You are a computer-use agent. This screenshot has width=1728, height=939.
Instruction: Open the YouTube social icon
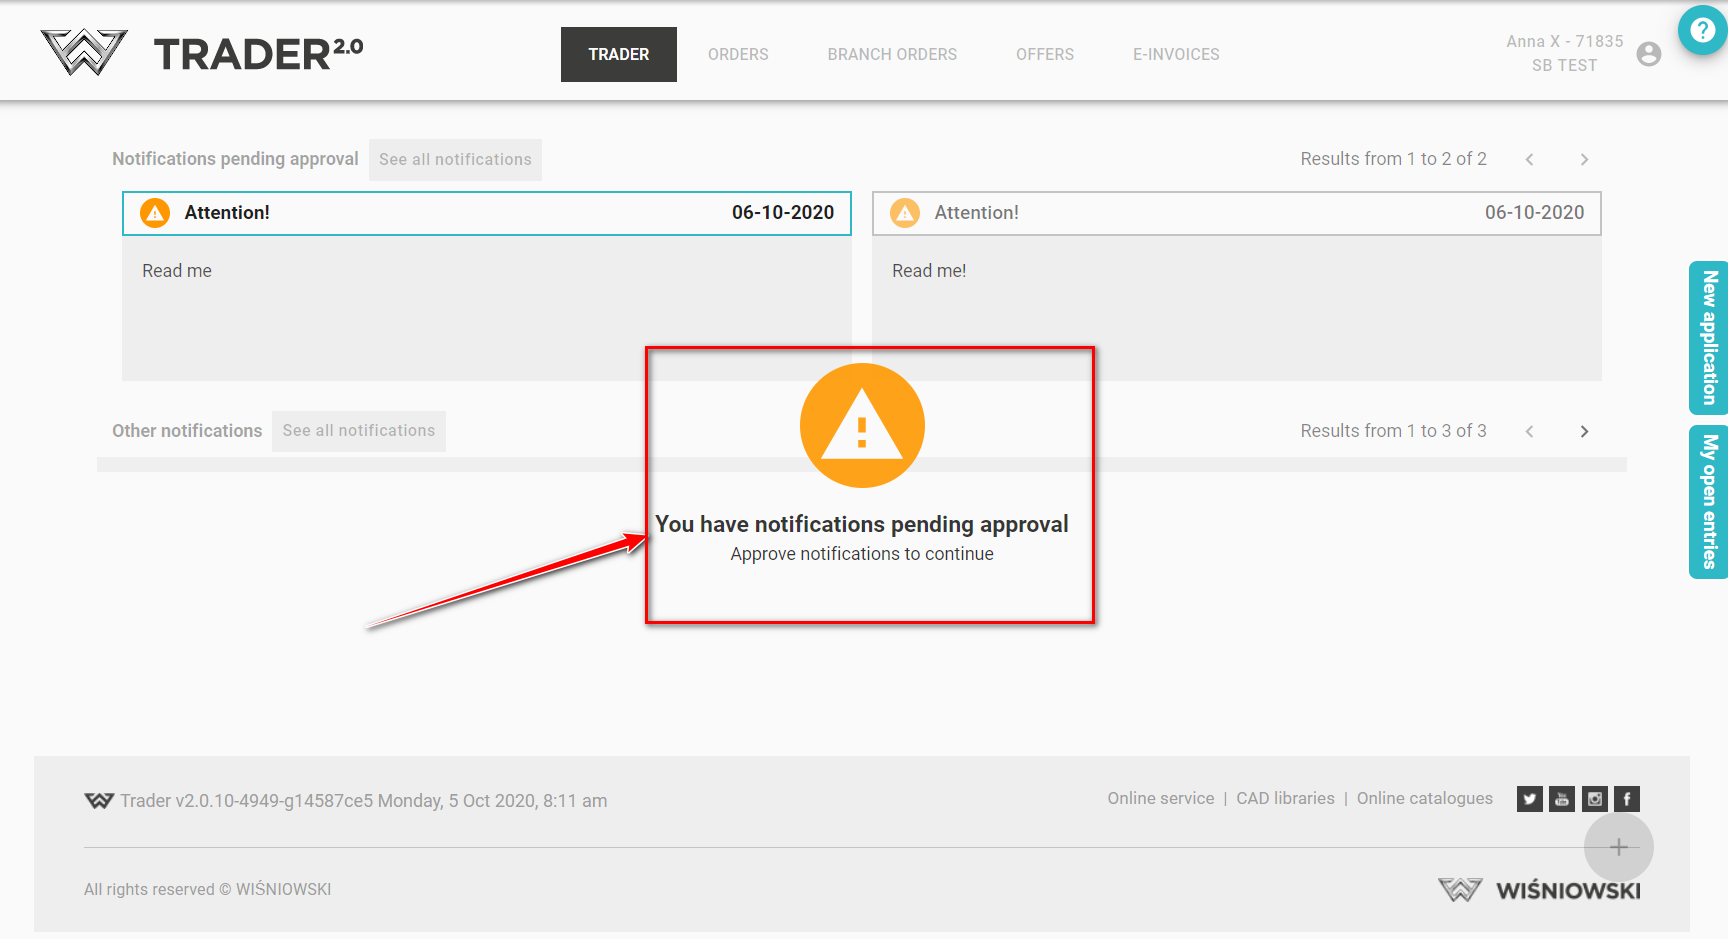1562,799
